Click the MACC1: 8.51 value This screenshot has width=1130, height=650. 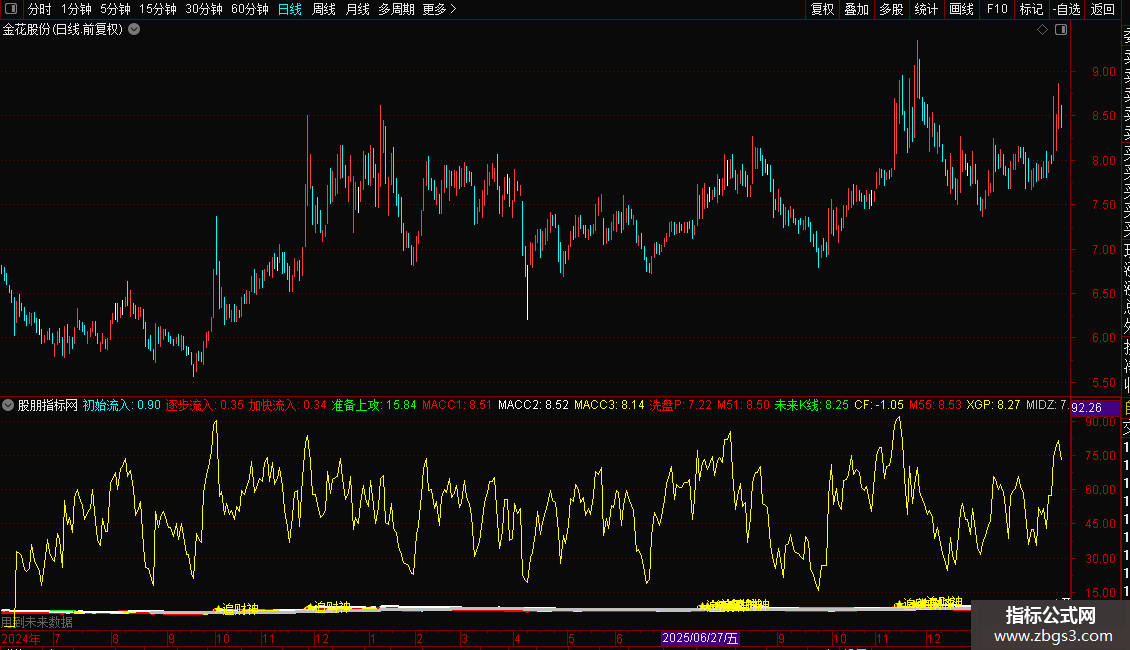[457, 405]
